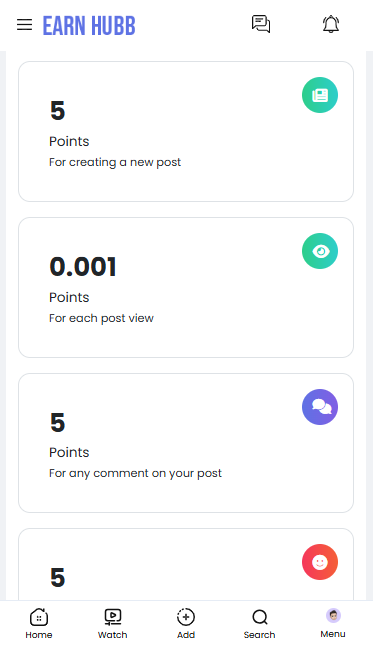
Task: Tap the Add plus button
Action: coord(186,623)
